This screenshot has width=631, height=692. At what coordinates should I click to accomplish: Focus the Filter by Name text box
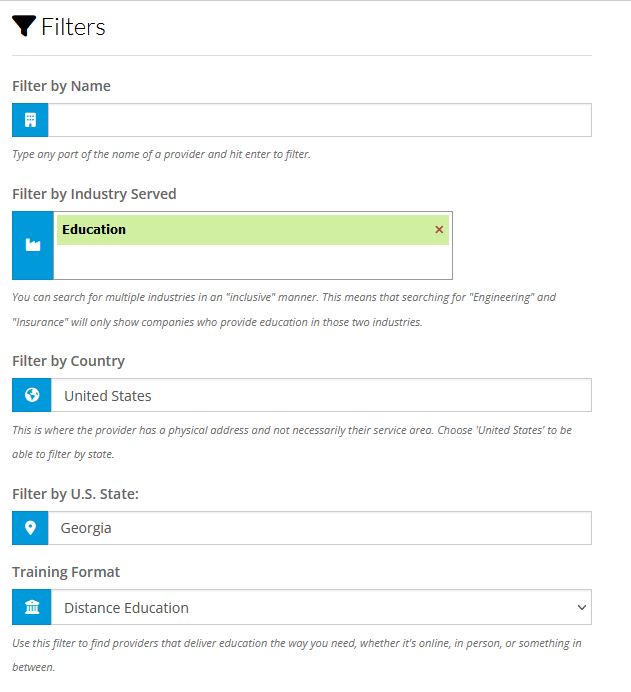(319, 120)
